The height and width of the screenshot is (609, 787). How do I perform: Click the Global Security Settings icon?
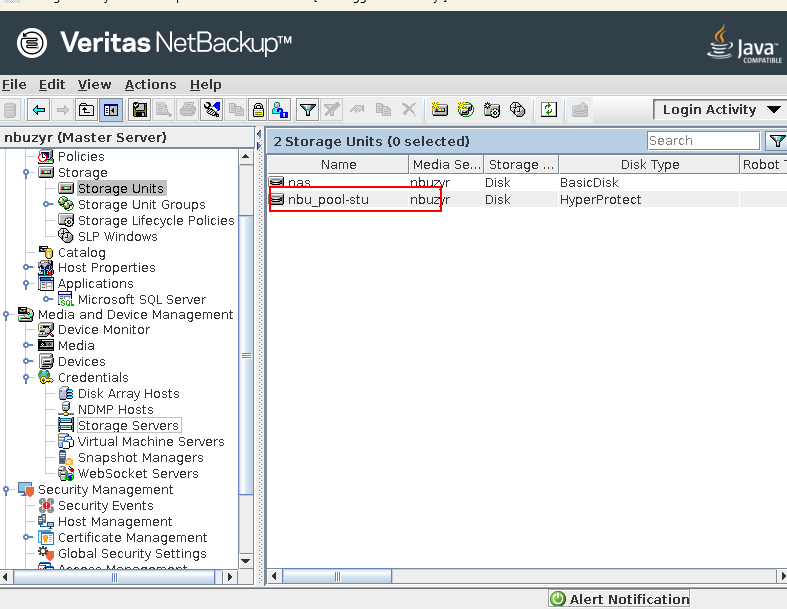[x=46, y=553]
